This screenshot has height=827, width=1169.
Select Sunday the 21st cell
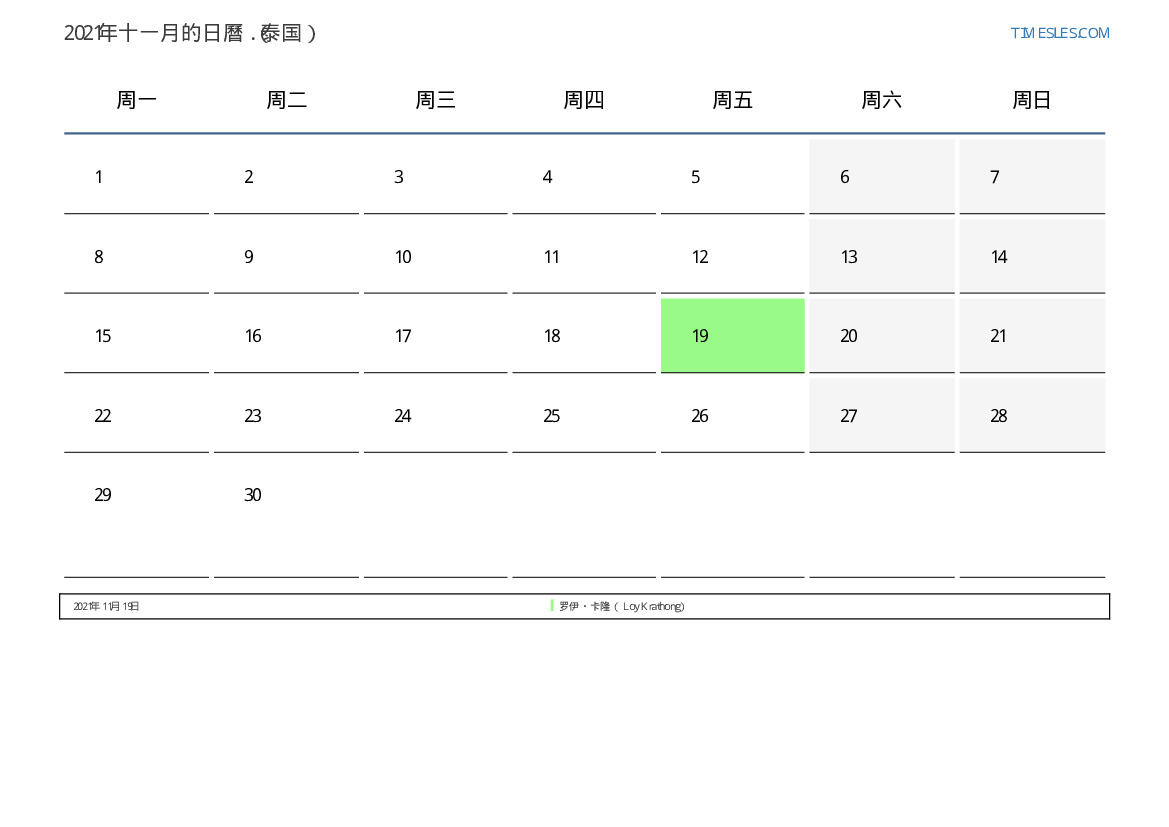click(x=1032, y=336)
